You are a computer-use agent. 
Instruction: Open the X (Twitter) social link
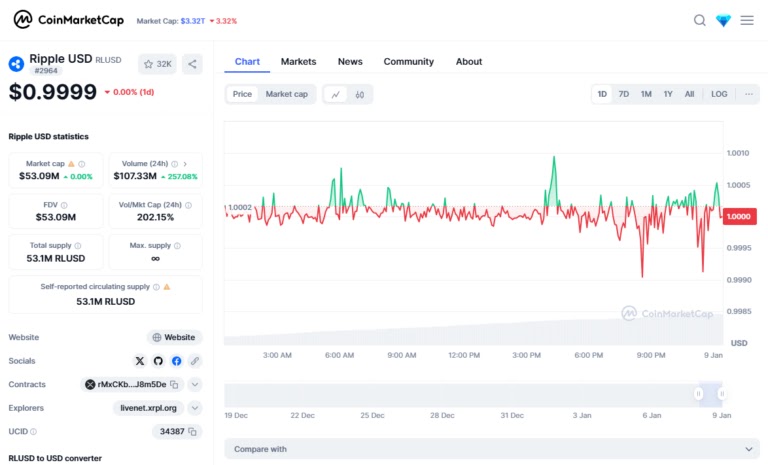click(x=140, y=361)
